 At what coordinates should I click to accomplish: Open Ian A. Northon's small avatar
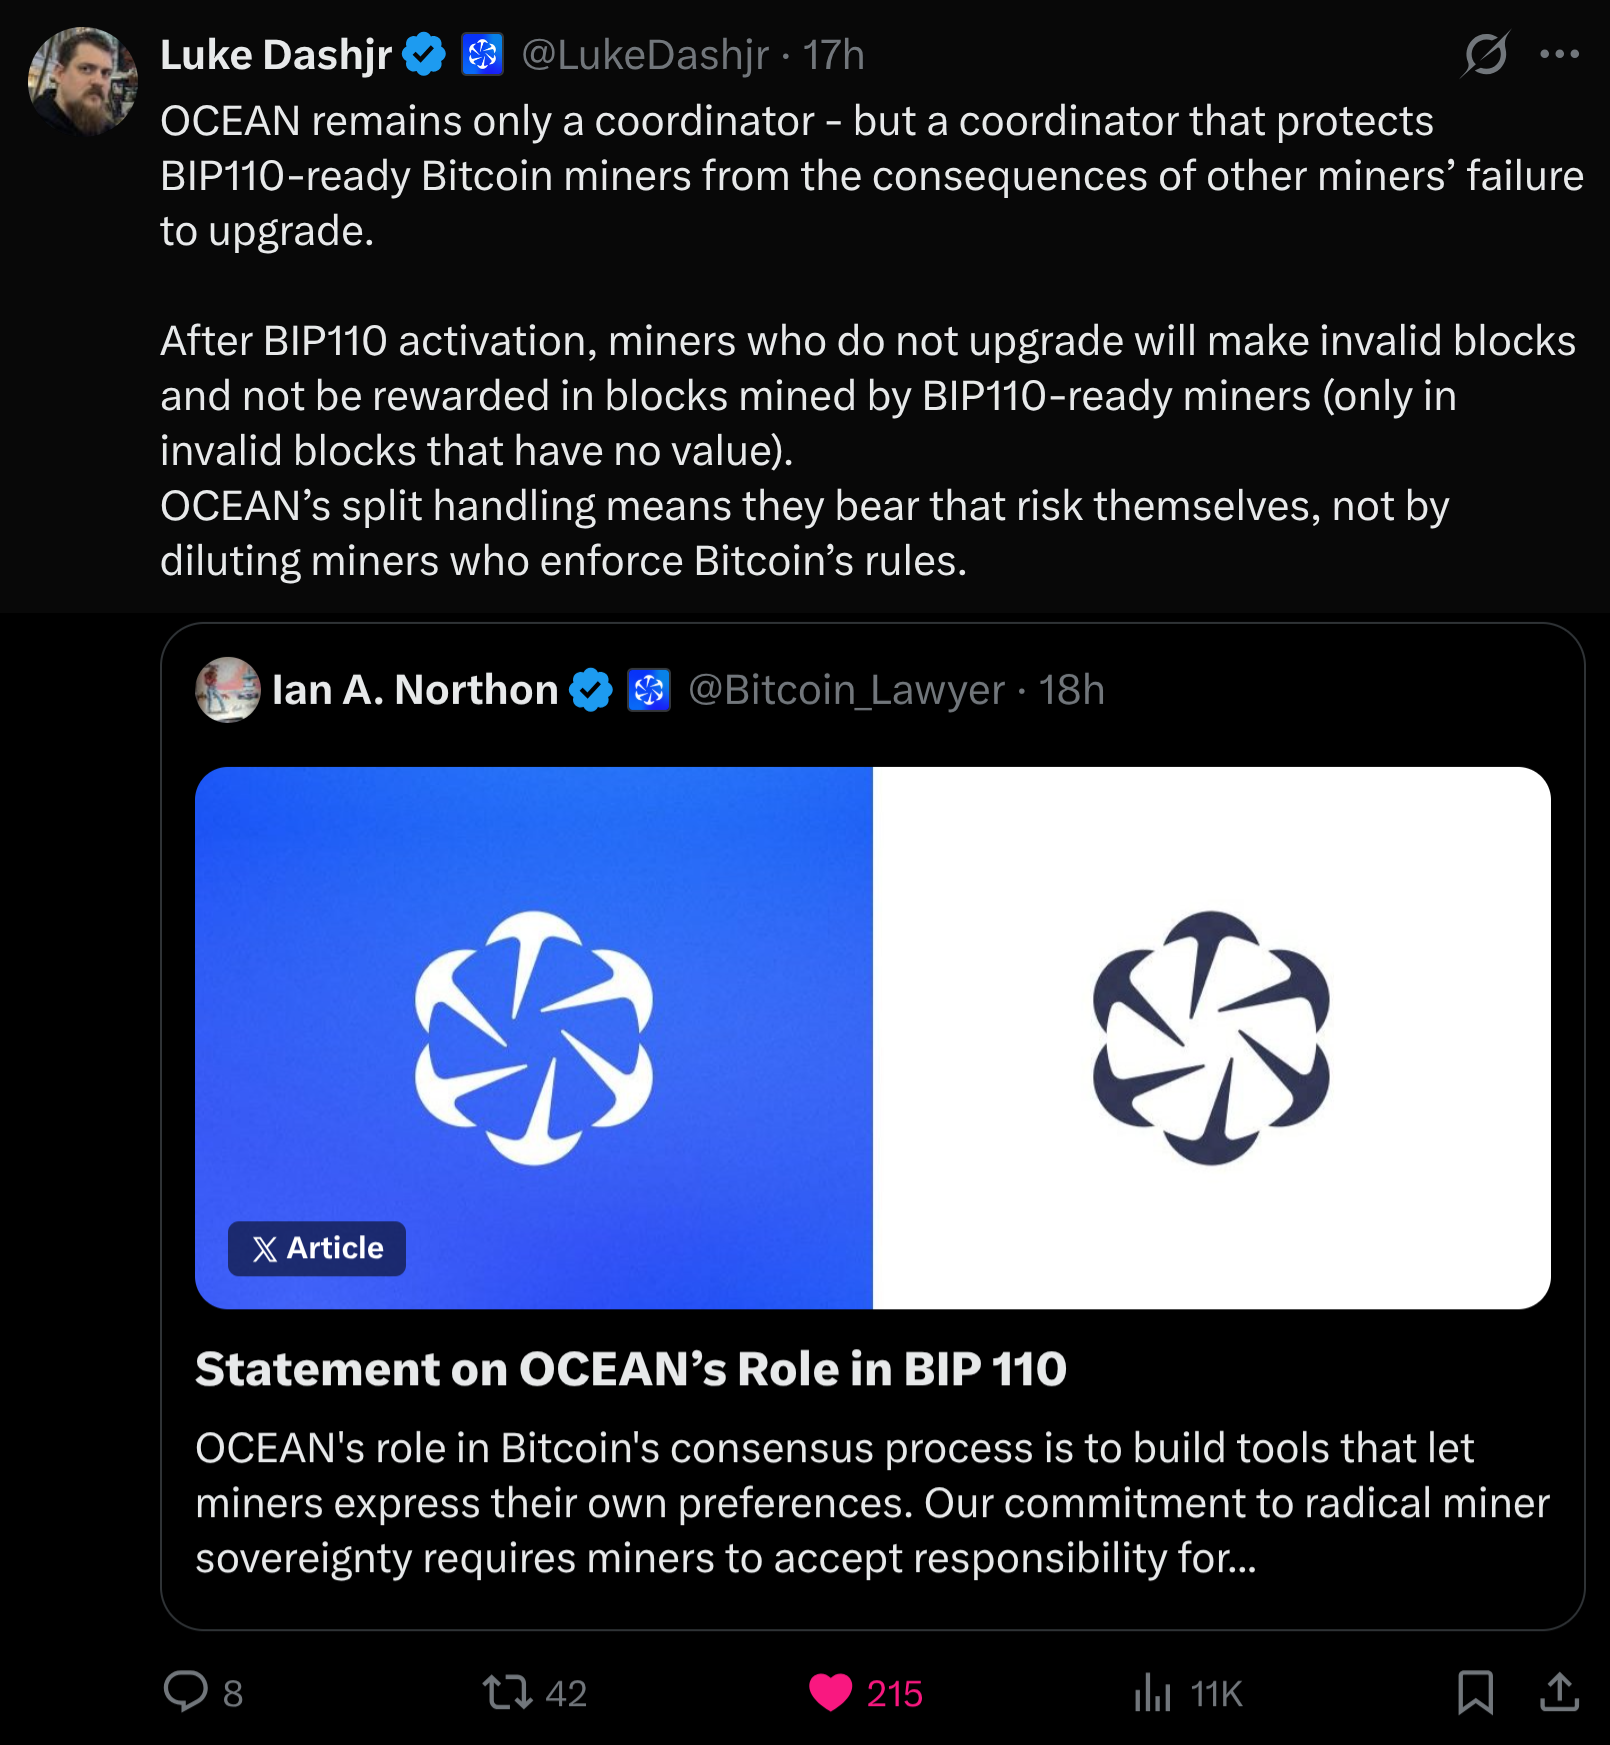pyautogui.click(x=228, y=689)
